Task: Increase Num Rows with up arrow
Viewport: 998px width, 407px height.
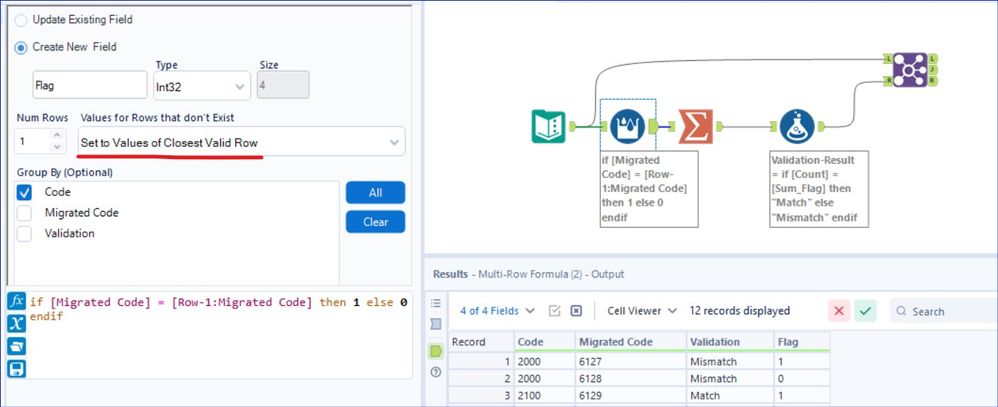Action: (57, 135)
